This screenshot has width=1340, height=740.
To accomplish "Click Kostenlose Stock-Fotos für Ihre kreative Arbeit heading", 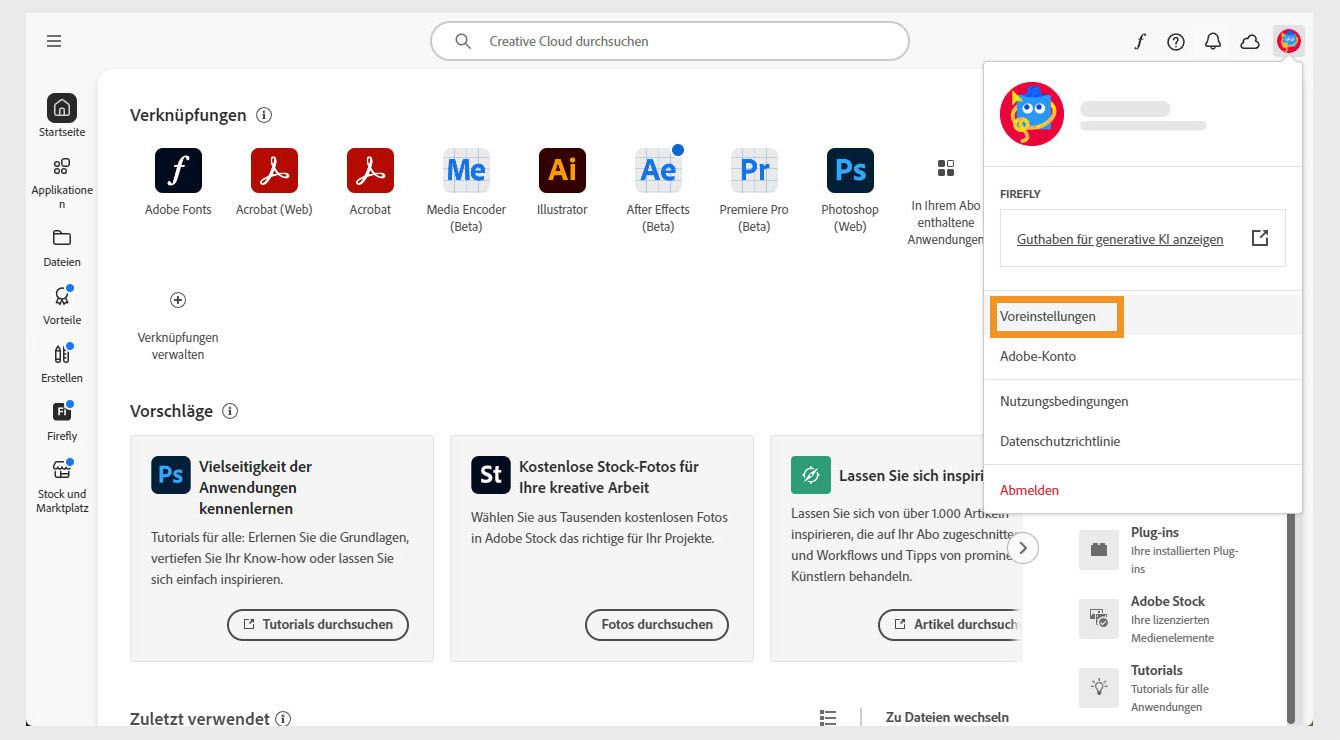I will point(609,477).
